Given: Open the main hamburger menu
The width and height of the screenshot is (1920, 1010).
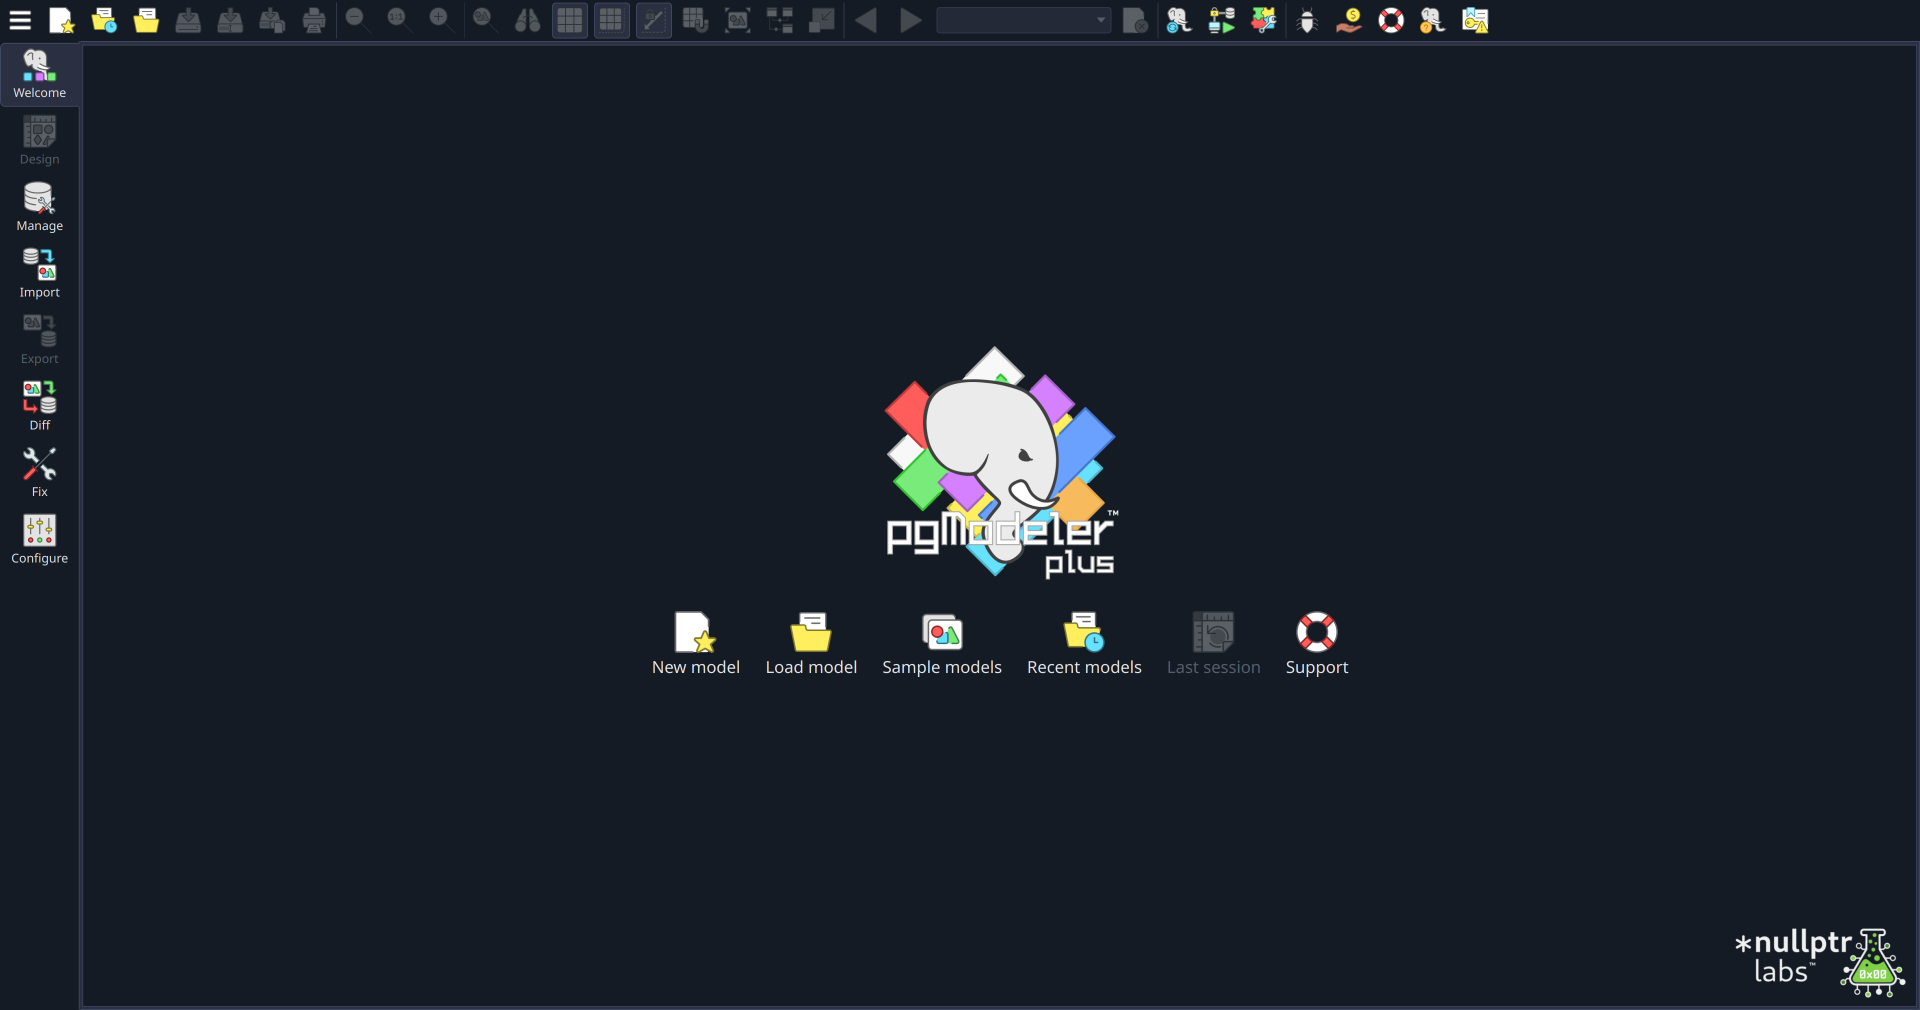Looking at the screenshot, I should click(20, 20).
